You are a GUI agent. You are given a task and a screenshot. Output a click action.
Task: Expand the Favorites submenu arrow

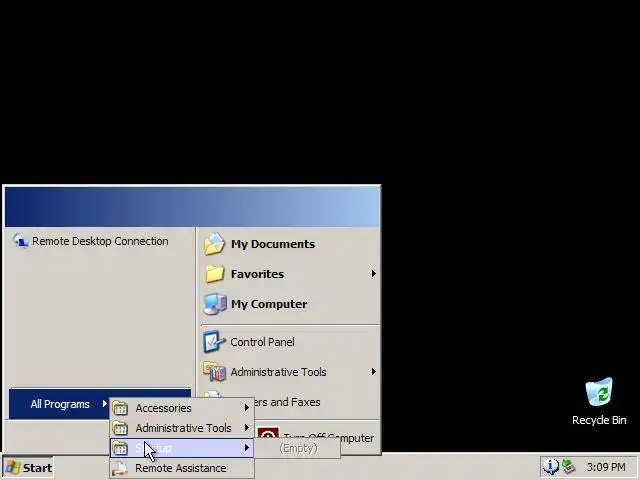click(x=373, y=273)
